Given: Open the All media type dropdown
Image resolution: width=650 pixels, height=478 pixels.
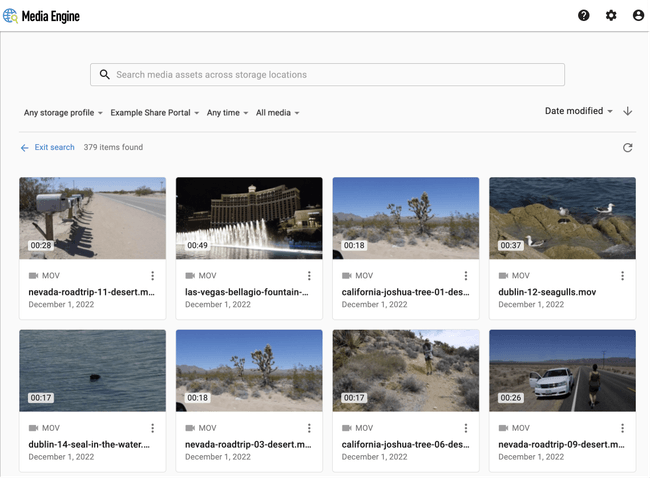Looking at the screenshot, I should [x=277, y=113].
